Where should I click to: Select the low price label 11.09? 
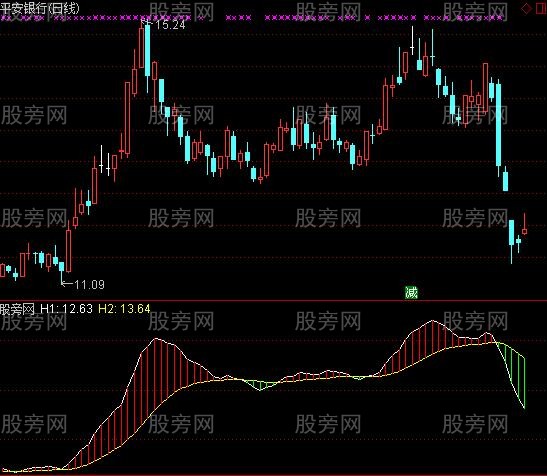89,285
